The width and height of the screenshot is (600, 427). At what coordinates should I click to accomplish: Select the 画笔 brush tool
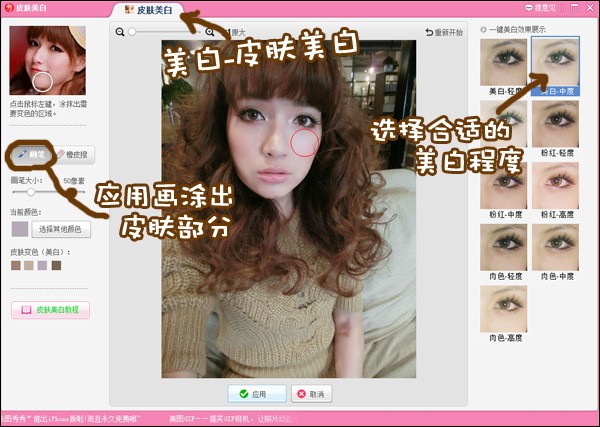click(32, 154)
